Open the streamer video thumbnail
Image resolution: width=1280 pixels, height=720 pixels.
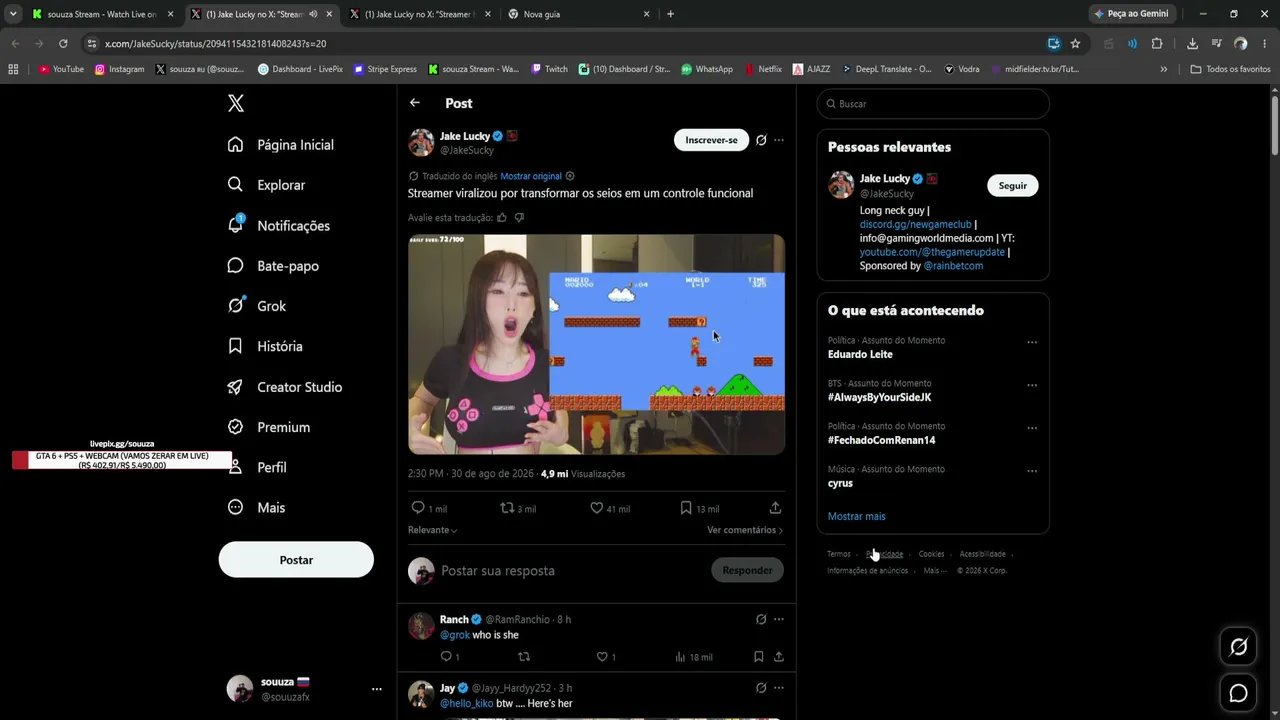point(596,344)
